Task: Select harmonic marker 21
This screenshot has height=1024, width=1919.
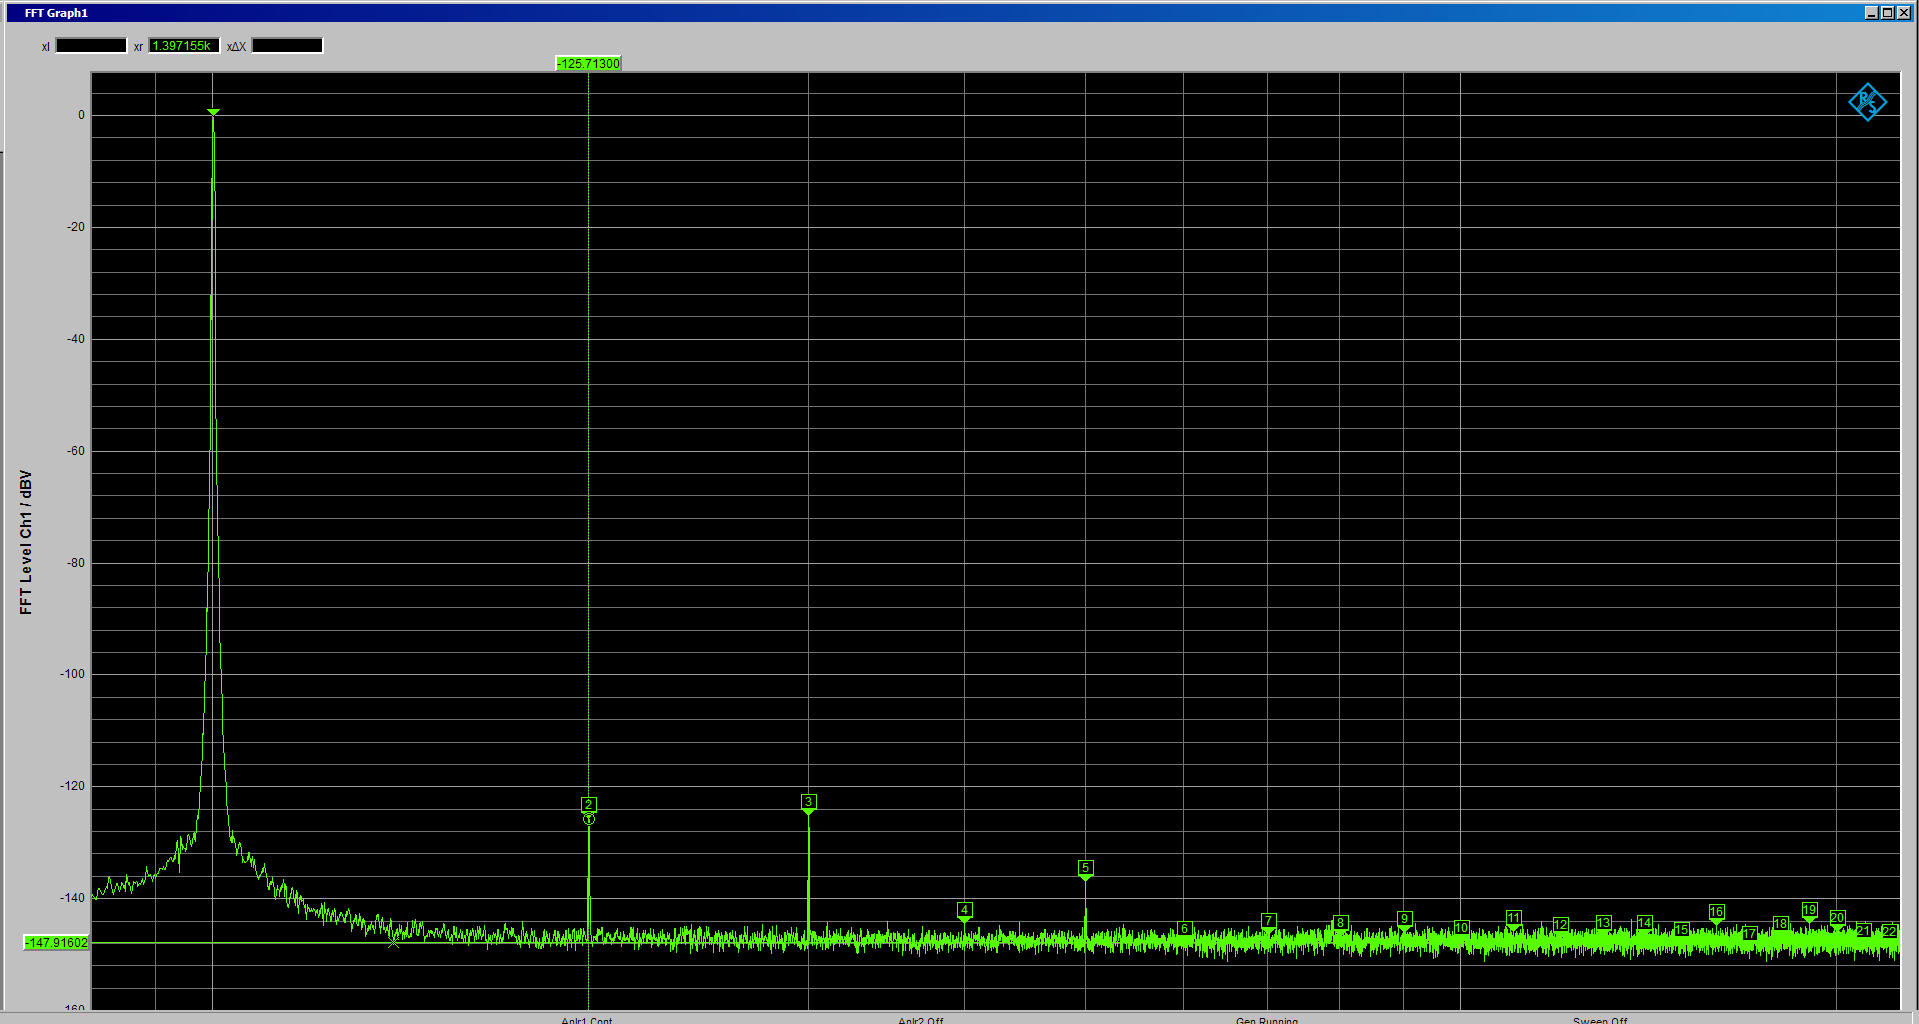Action: [1864, 931]
